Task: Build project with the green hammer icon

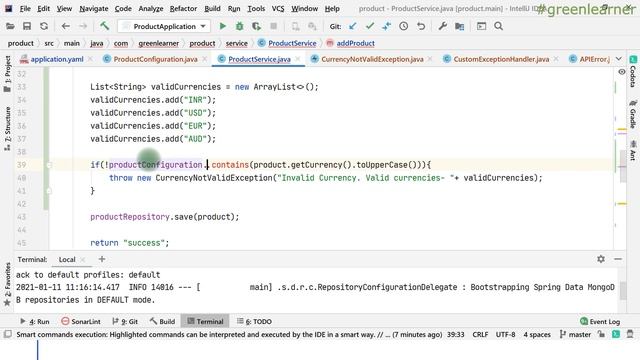Action: 104,26
